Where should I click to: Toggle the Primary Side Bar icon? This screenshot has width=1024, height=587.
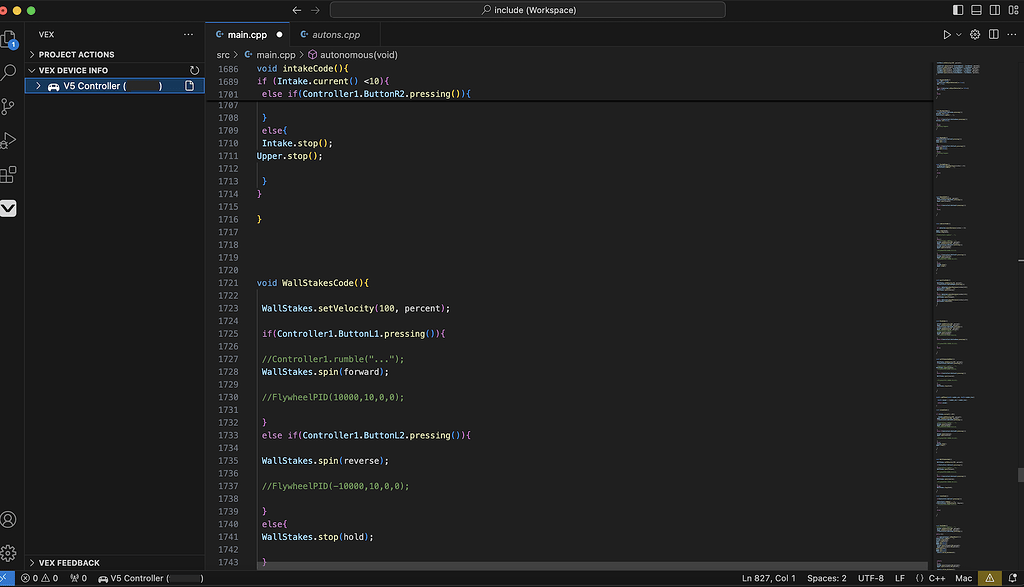(x=957, y=9)
